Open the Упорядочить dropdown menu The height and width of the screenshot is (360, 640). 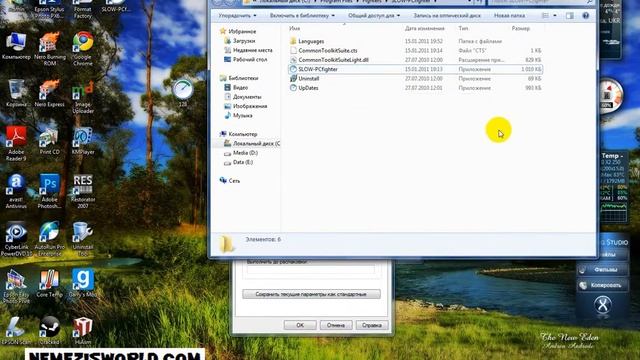(x=238, y=16)
